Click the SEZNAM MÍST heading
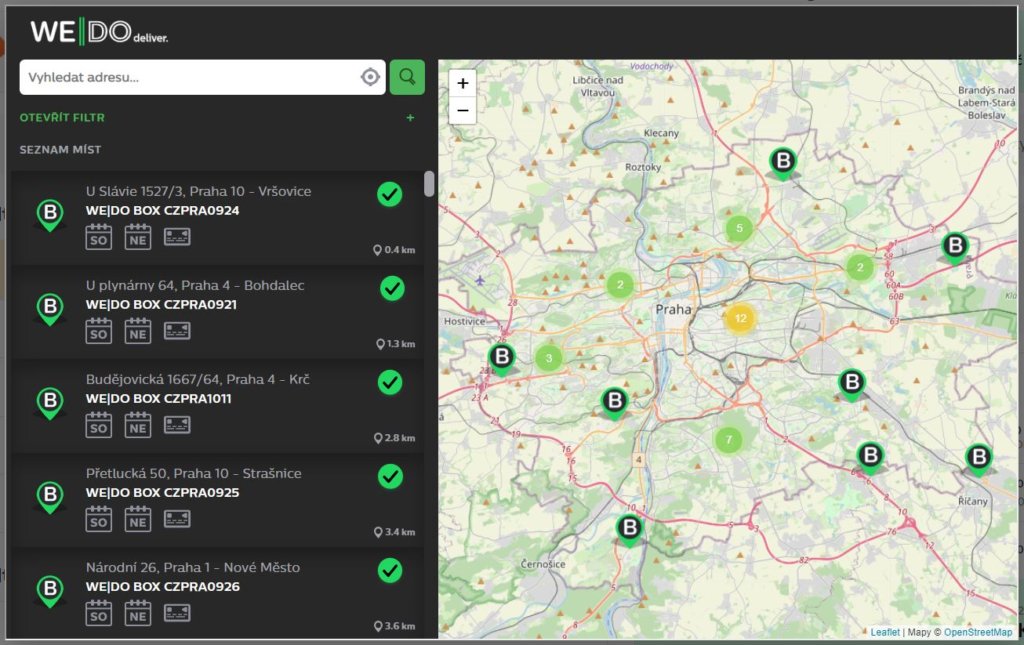 click(x=60, y=149)
